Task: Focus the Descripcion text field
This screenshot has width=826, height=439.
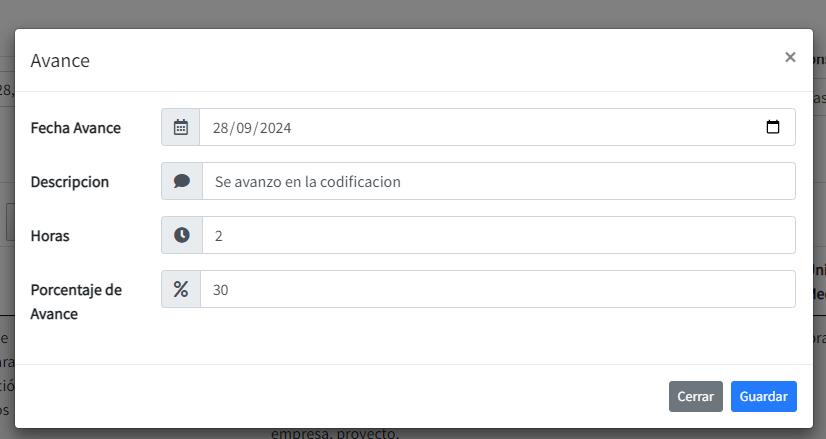Action: click(498, 181)
